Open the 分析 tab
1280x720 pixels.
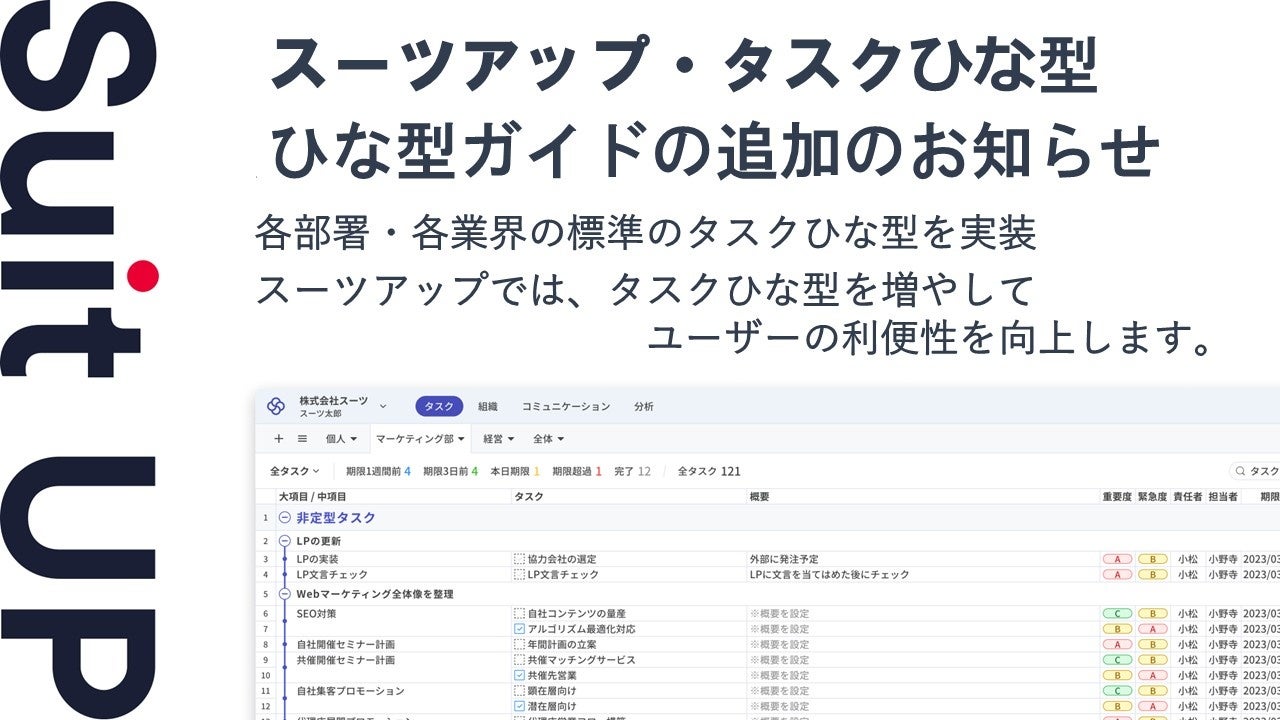coord(644,407)
